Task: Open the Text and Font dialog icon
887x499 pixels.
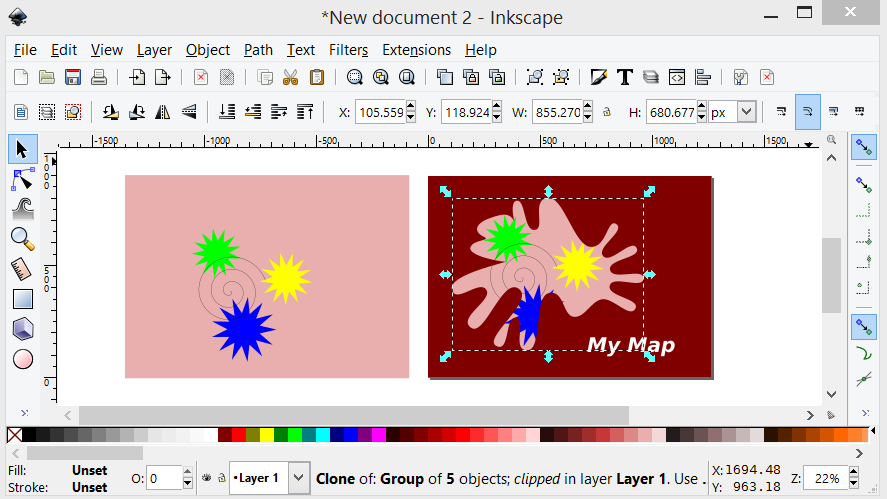Action: (625, 77)
